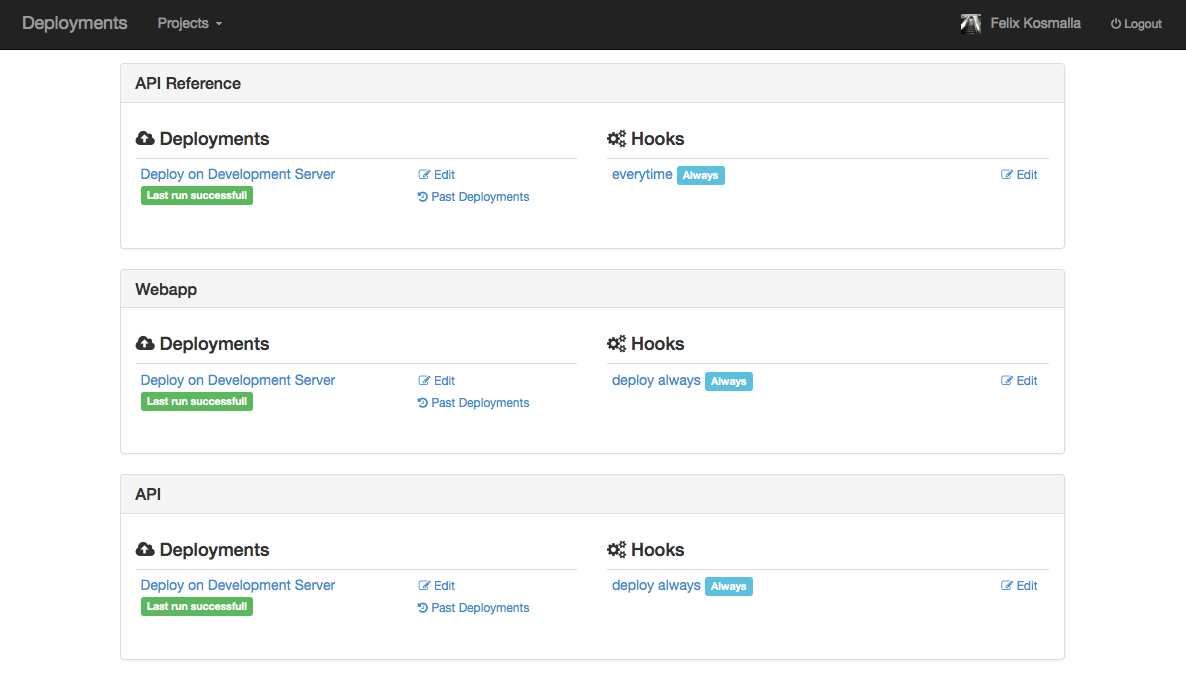This screenshot has width=1186, height=673.
Task: Click the gears icon in API Reference Hooks
Action: tap(616, 139)
